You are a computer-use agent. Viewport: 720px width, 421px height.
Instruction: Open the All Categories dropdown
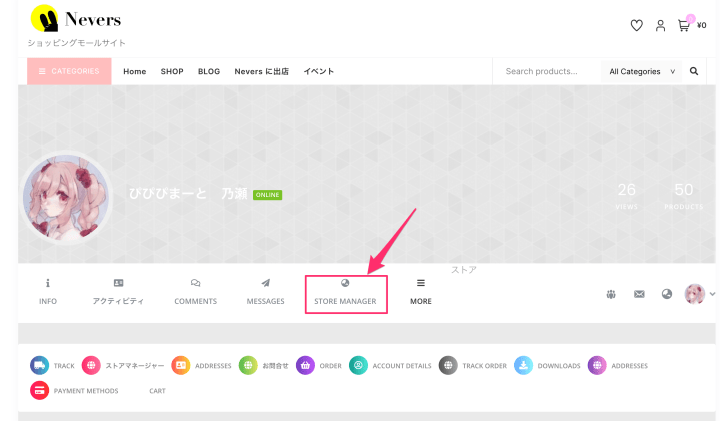(641, 71)
